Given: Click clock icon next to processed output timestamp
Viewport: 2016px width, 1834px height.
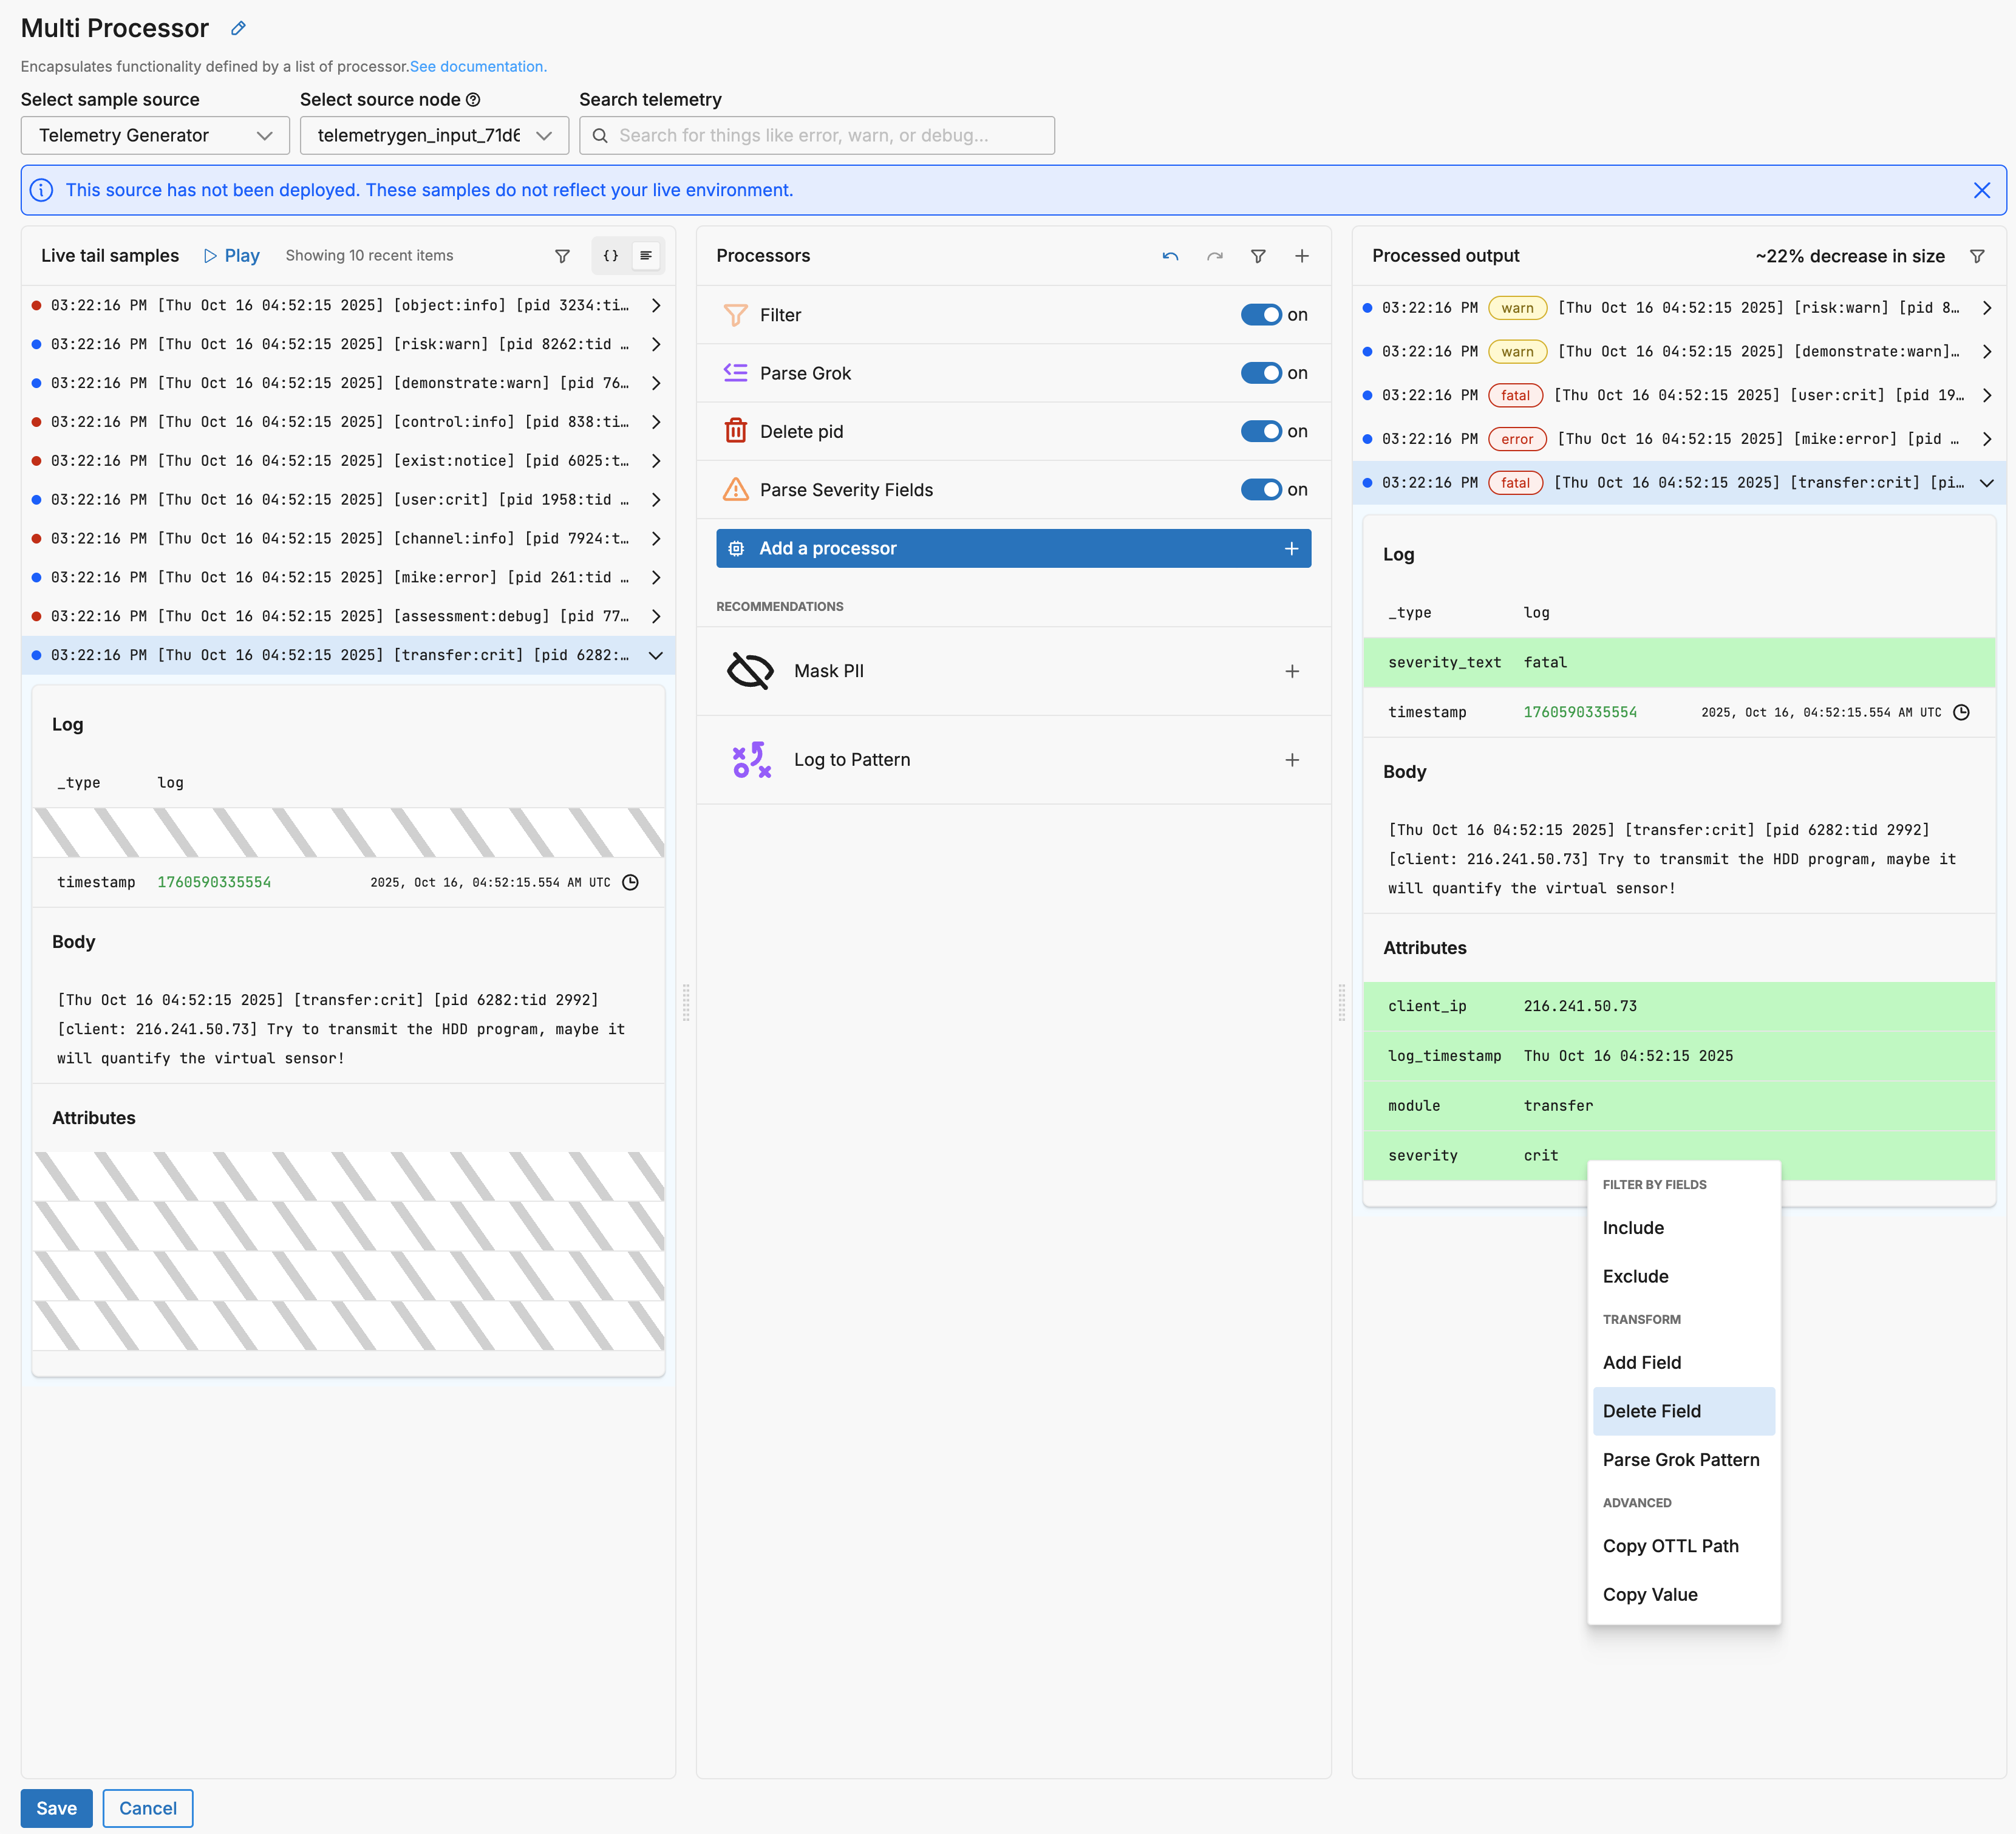Looking at the screenshot, I should 1961,712.
